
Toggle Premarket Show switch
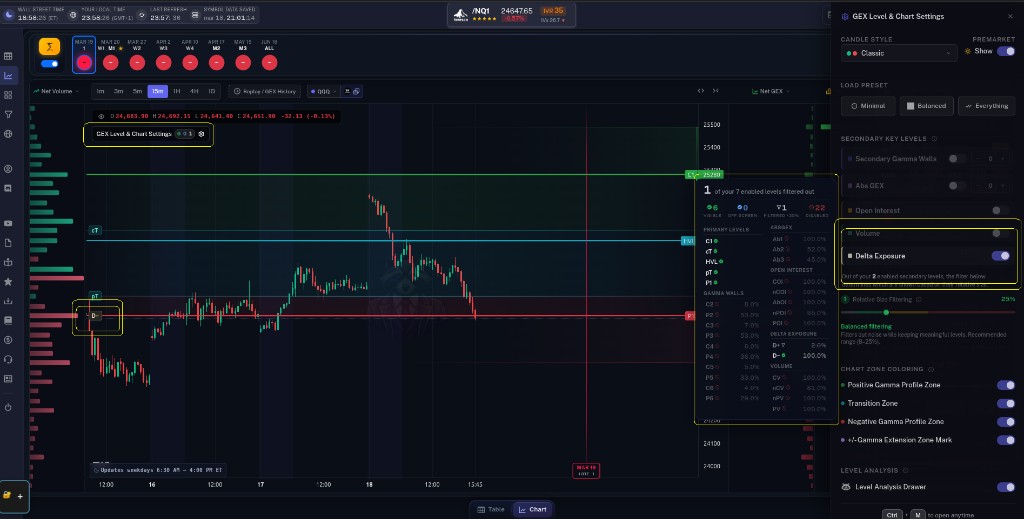coord(1006,51)
